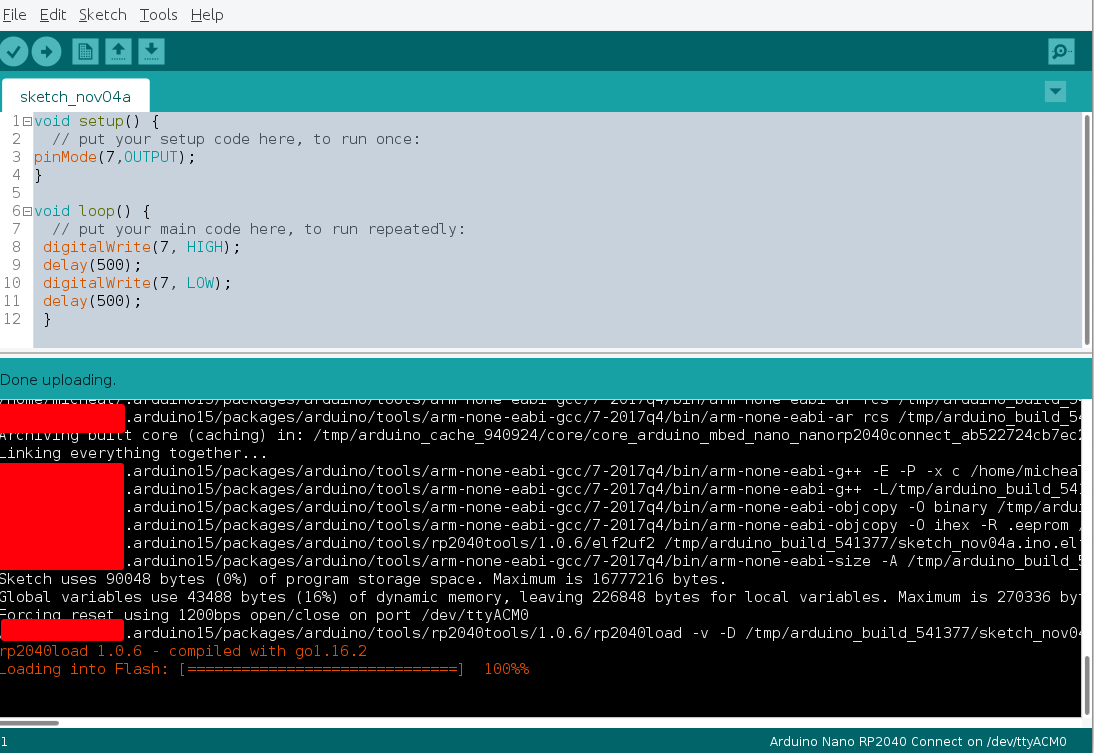Click the Done uploading status message

58,381
